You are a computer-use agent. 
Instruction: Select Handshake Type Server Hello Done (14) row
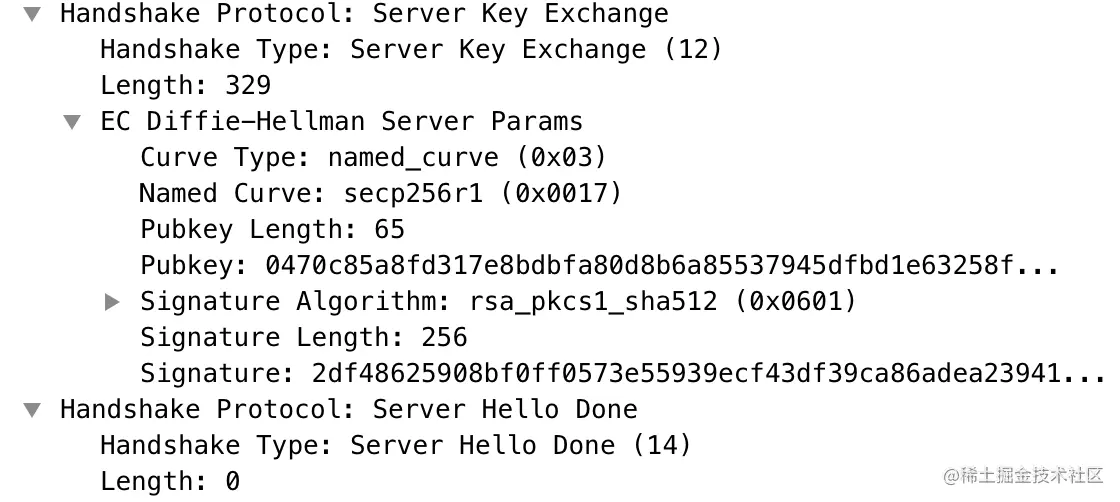click(395, 446)
